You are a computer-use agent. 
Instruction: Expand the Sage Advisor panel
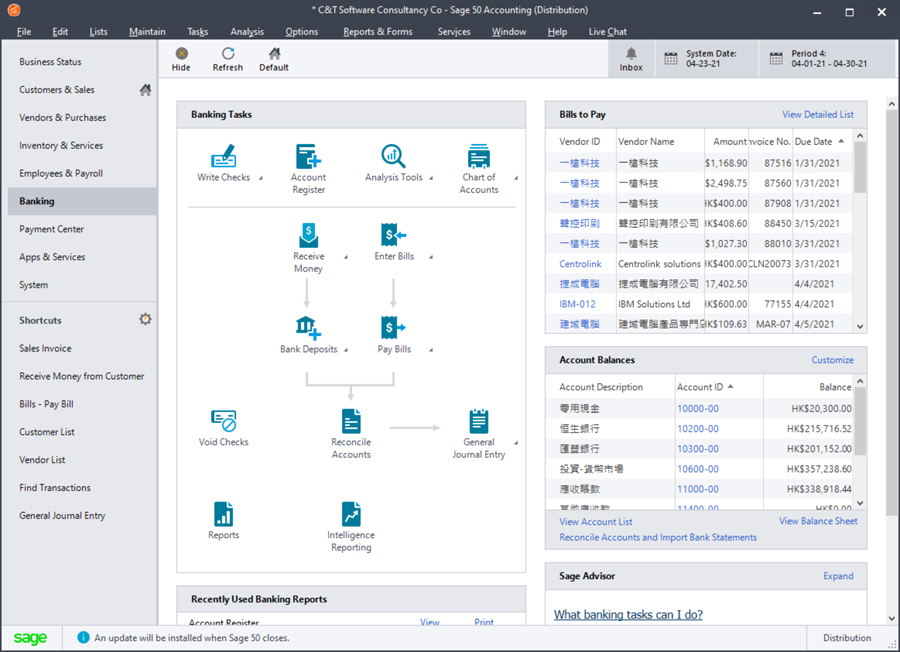838,576
